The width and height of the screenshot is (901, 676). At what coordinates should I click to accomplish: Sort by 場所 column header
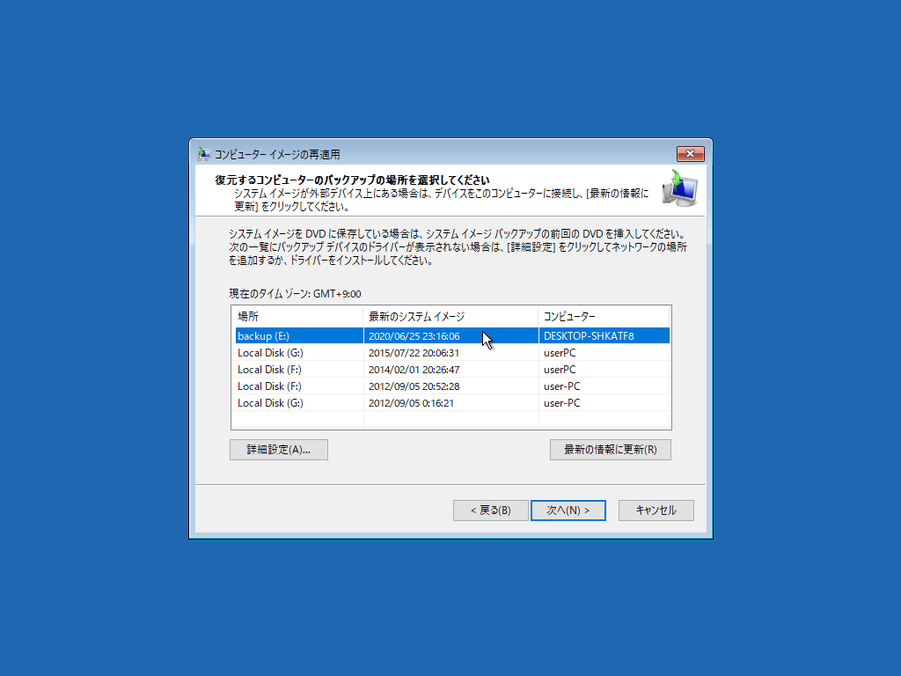click(299, 316)
